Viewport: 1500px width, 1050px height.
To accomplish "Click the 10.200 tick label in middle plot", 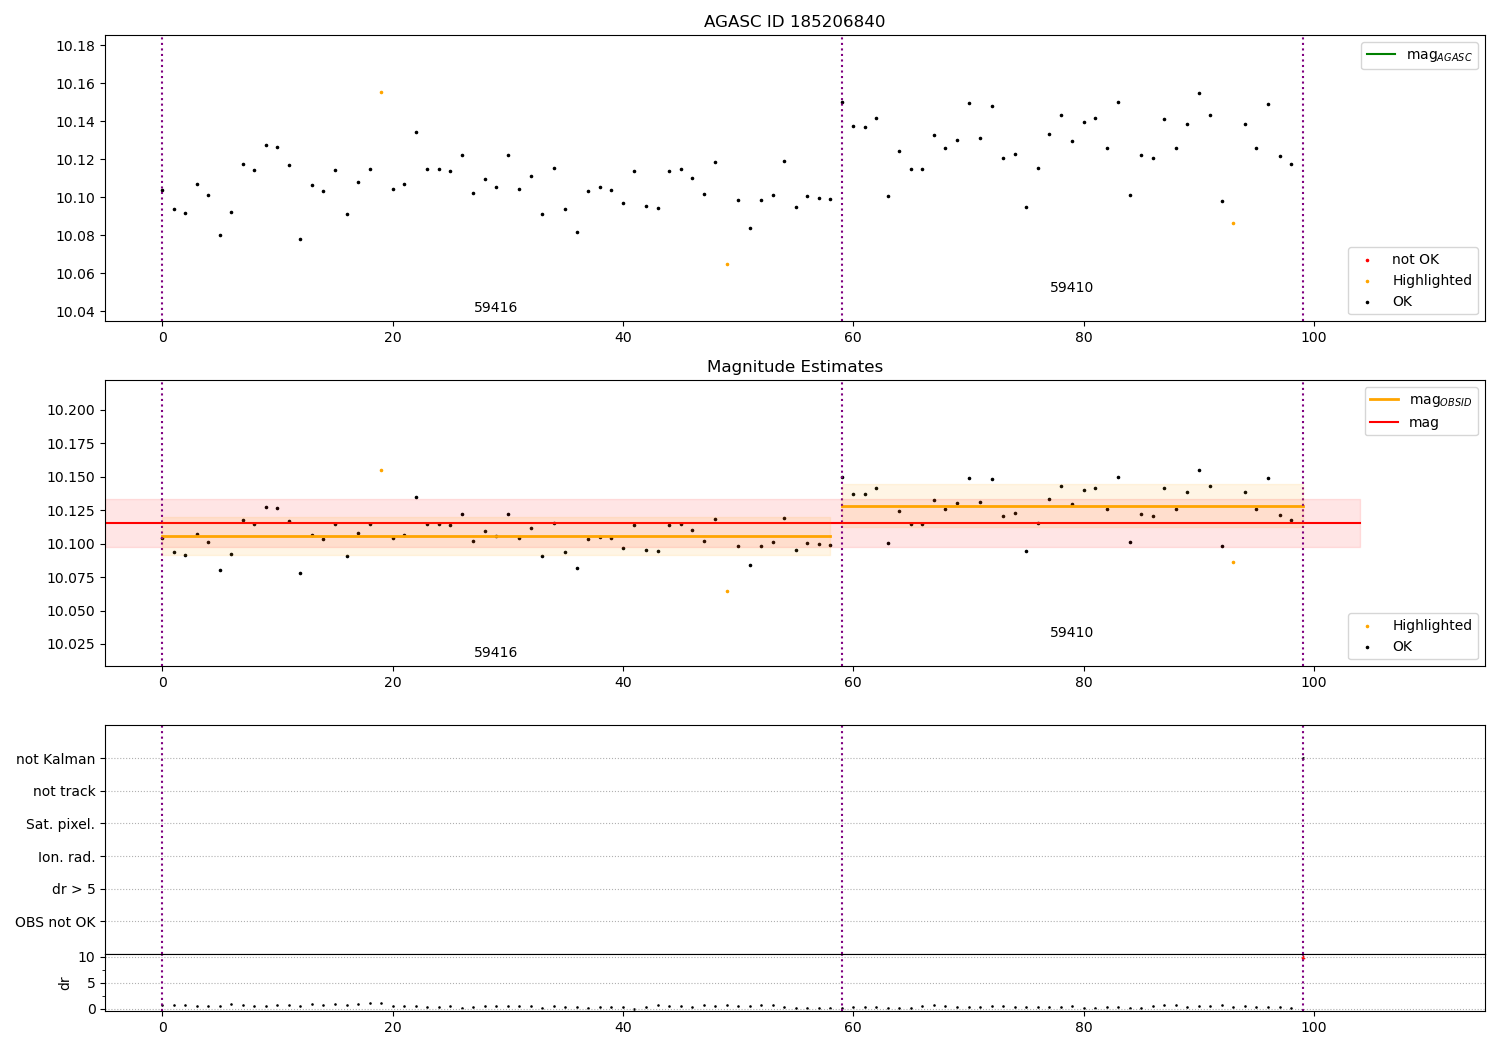I will coord(71,411).
